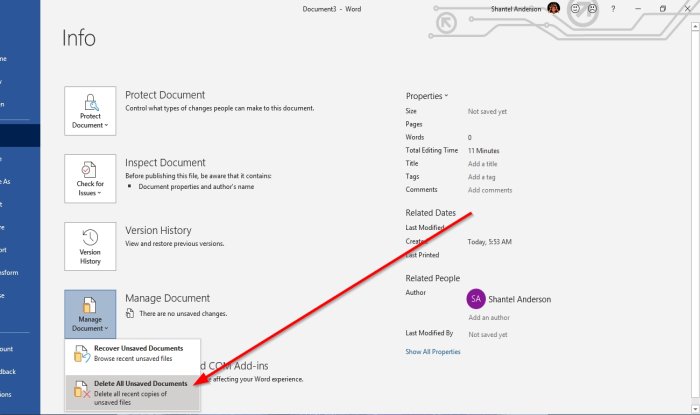Open Save As in the sidebar

click(5, 182)
